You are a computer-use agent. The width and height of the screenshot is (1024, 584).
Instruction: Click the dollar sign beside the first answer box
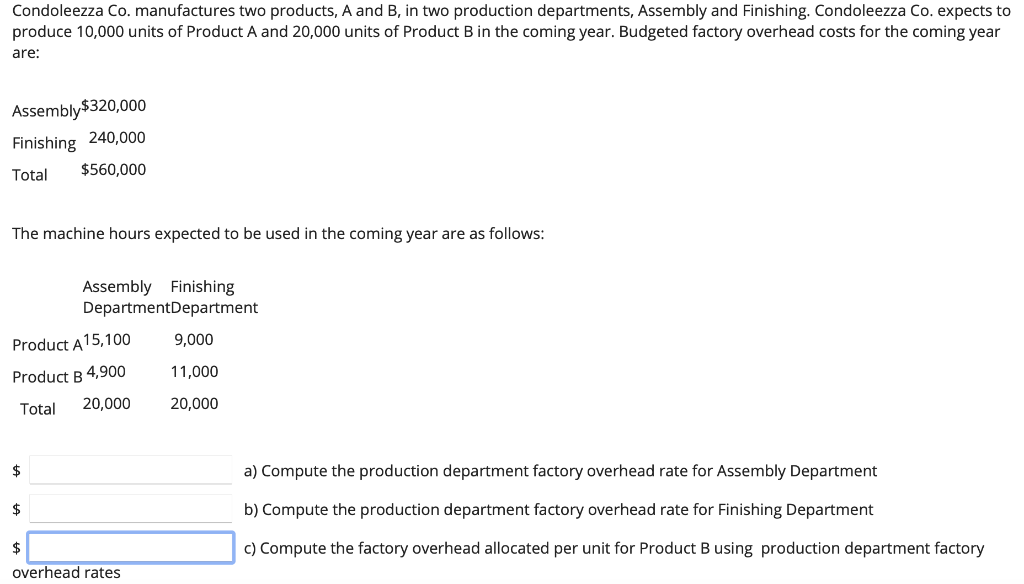(x=15, y=469)
